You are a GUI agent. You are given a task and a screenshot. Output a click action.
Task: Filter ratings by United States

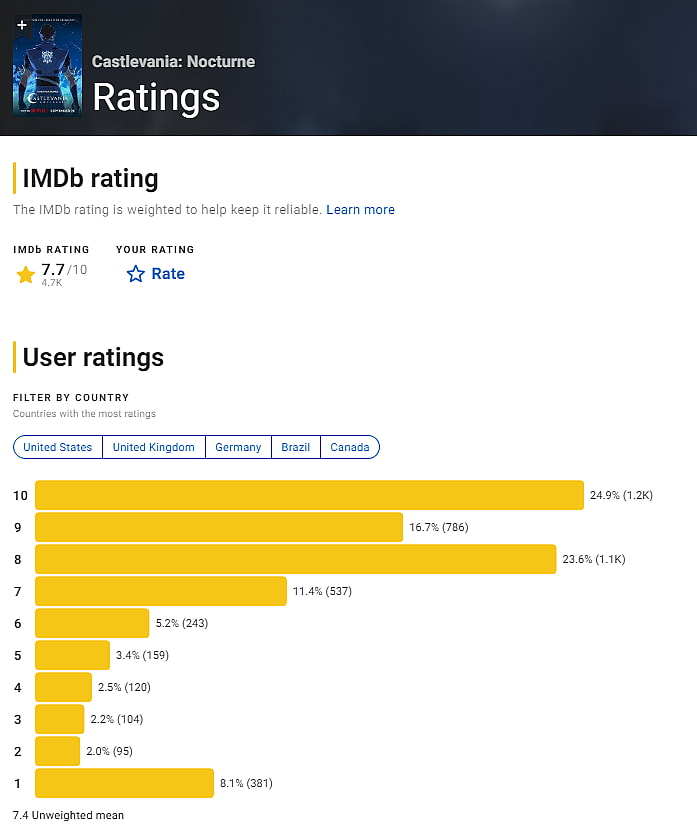pos(58,447)
